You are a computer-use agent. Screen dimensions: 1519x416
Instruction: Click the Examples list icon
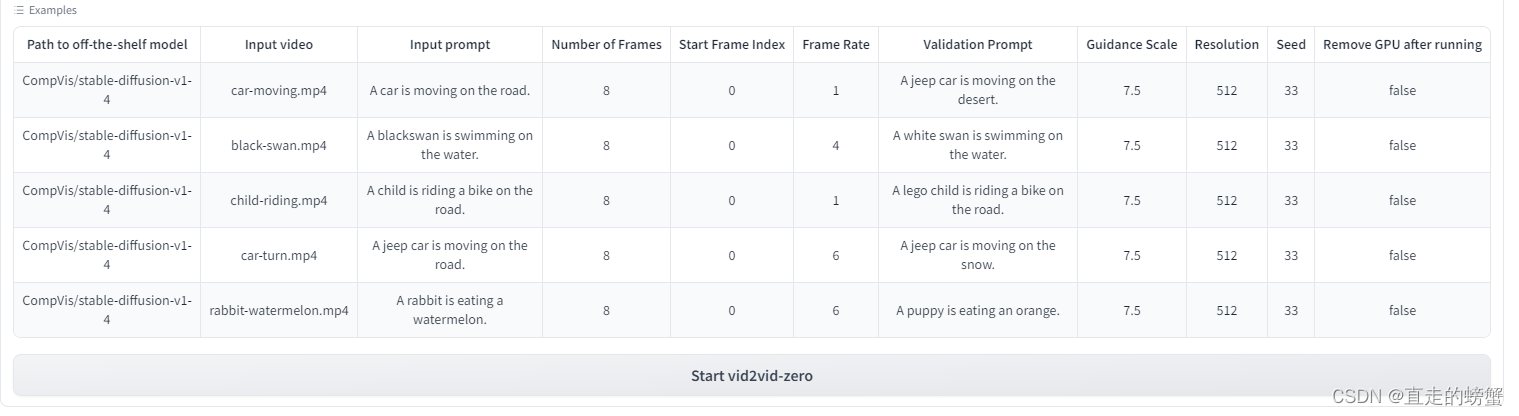19,10
